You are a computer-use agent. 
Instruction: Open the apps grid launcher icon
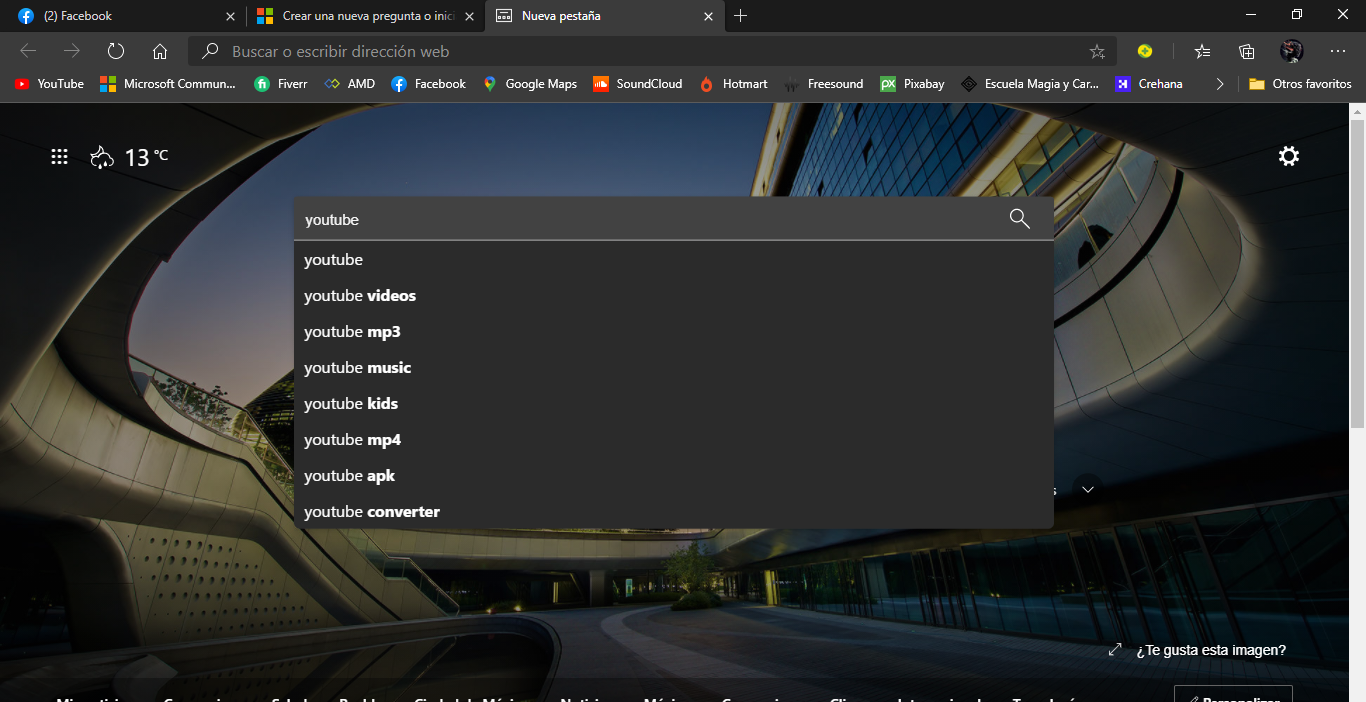tap(59, 156)
